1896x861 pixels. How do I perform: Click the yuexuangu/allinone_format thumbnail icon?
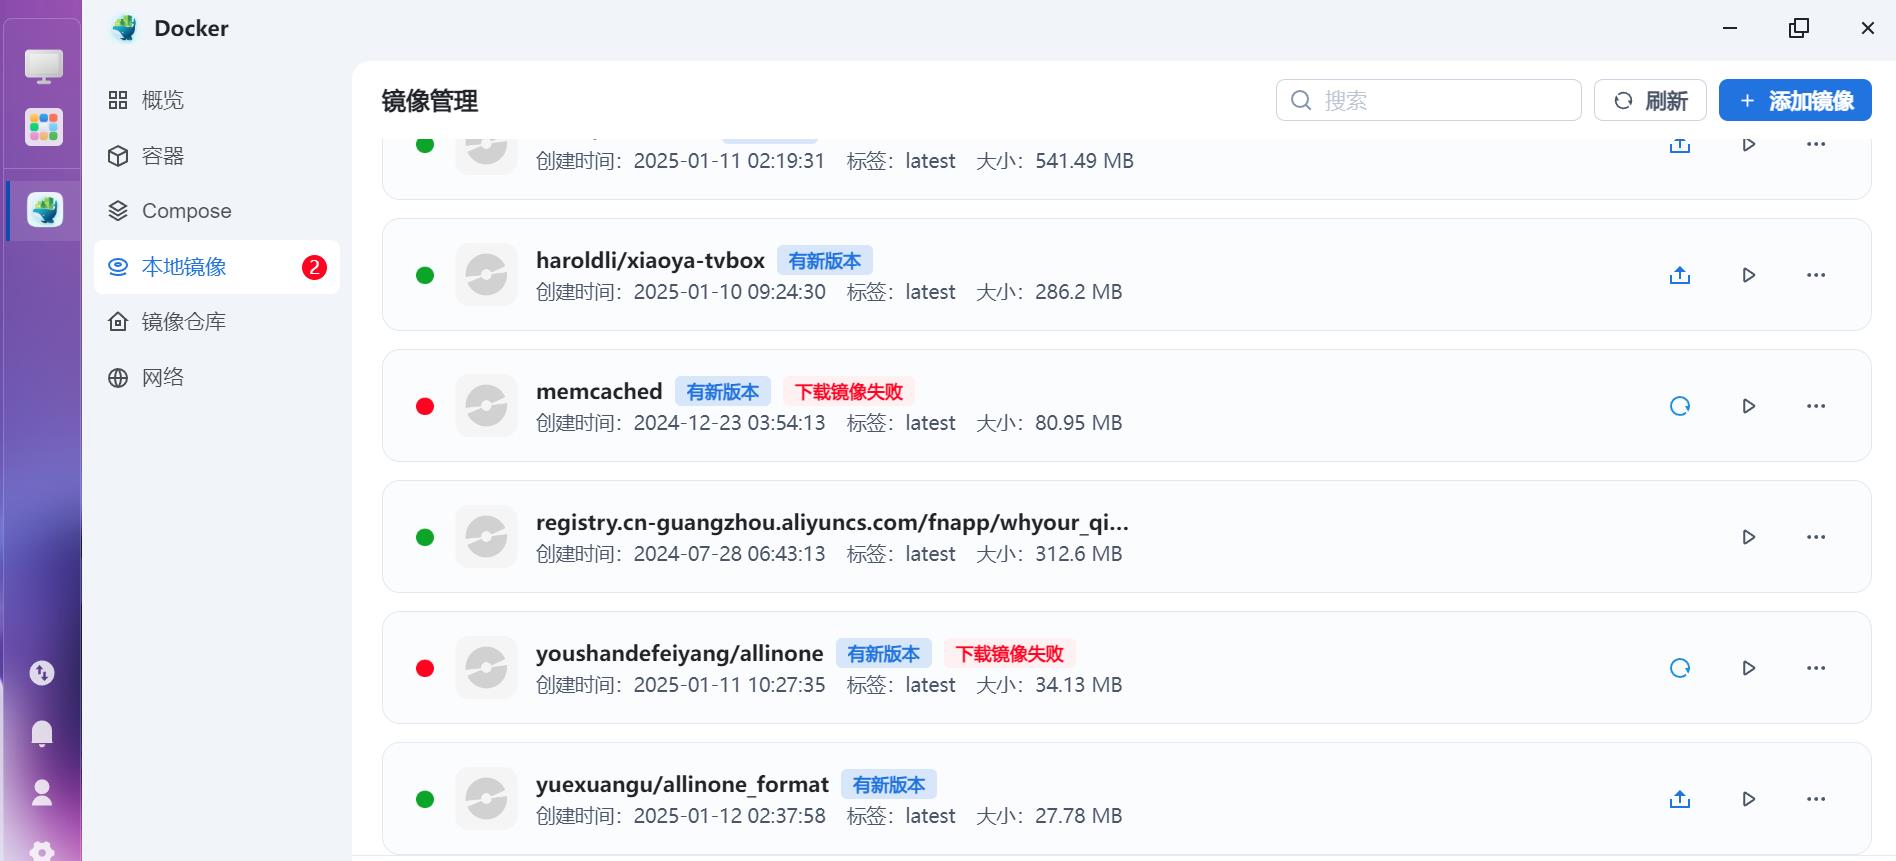click(x=486, y=799)
